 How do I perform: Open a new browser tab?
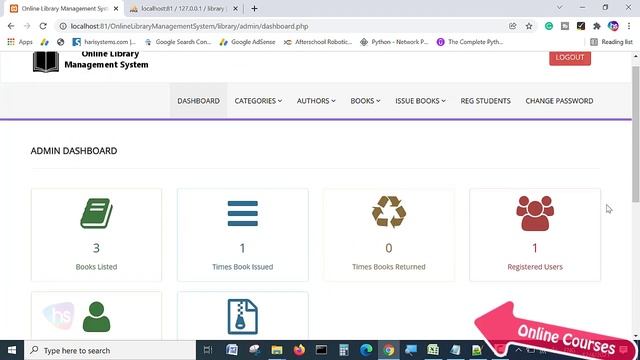point(254,8)
